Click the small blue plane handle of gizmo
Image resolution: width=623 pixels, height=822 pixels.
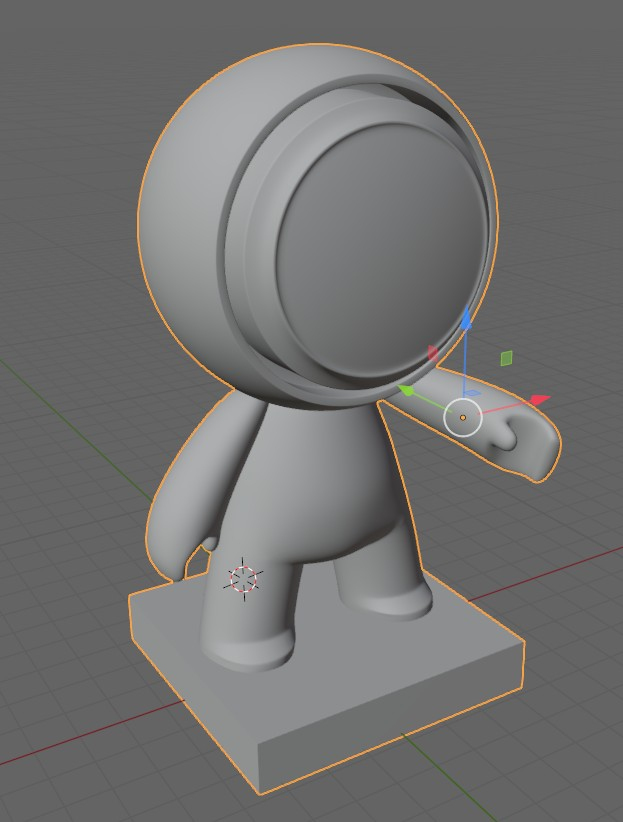point(472,393)
